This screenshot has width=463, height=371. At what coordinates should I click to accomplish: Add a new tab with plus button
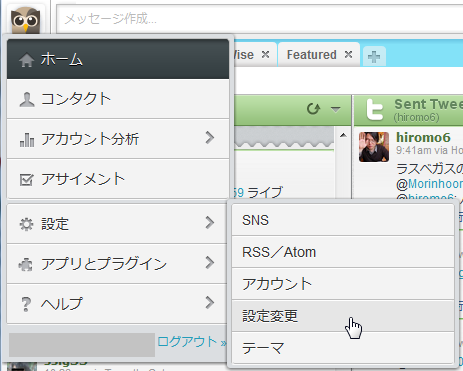tap(374, 57)
